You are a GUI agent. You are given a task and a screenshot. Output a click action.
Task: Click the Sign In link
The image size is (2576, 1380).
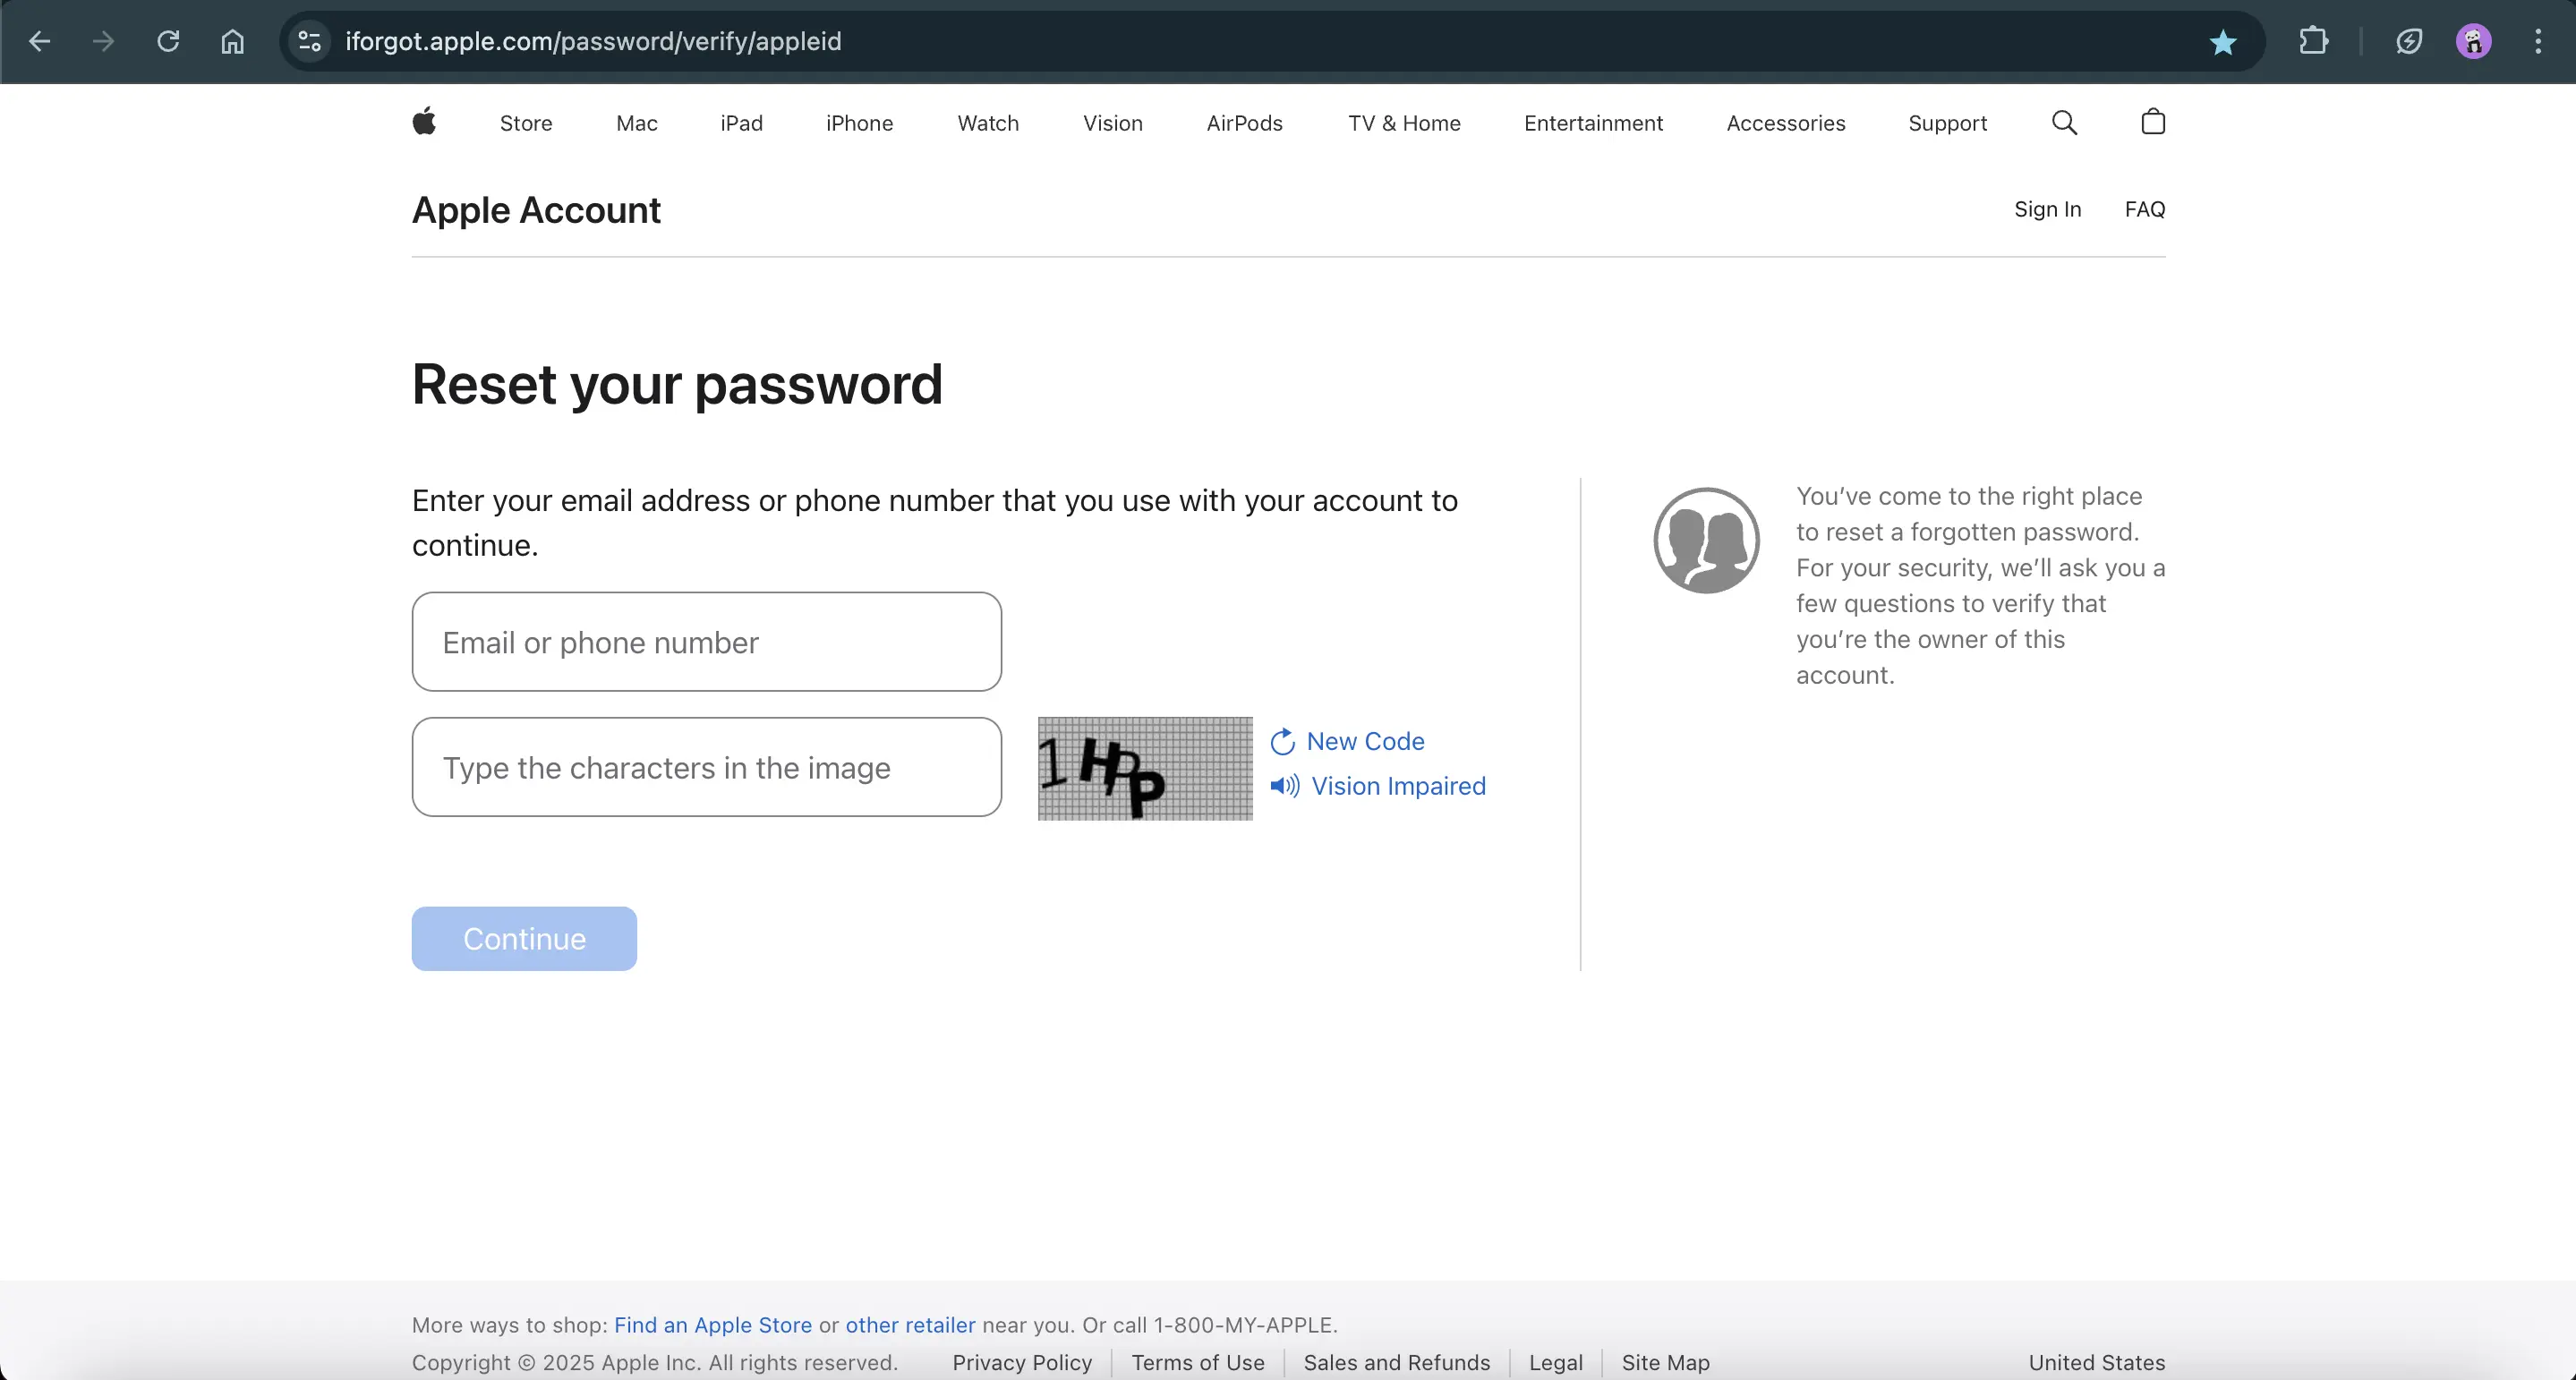coord(2047,209)
